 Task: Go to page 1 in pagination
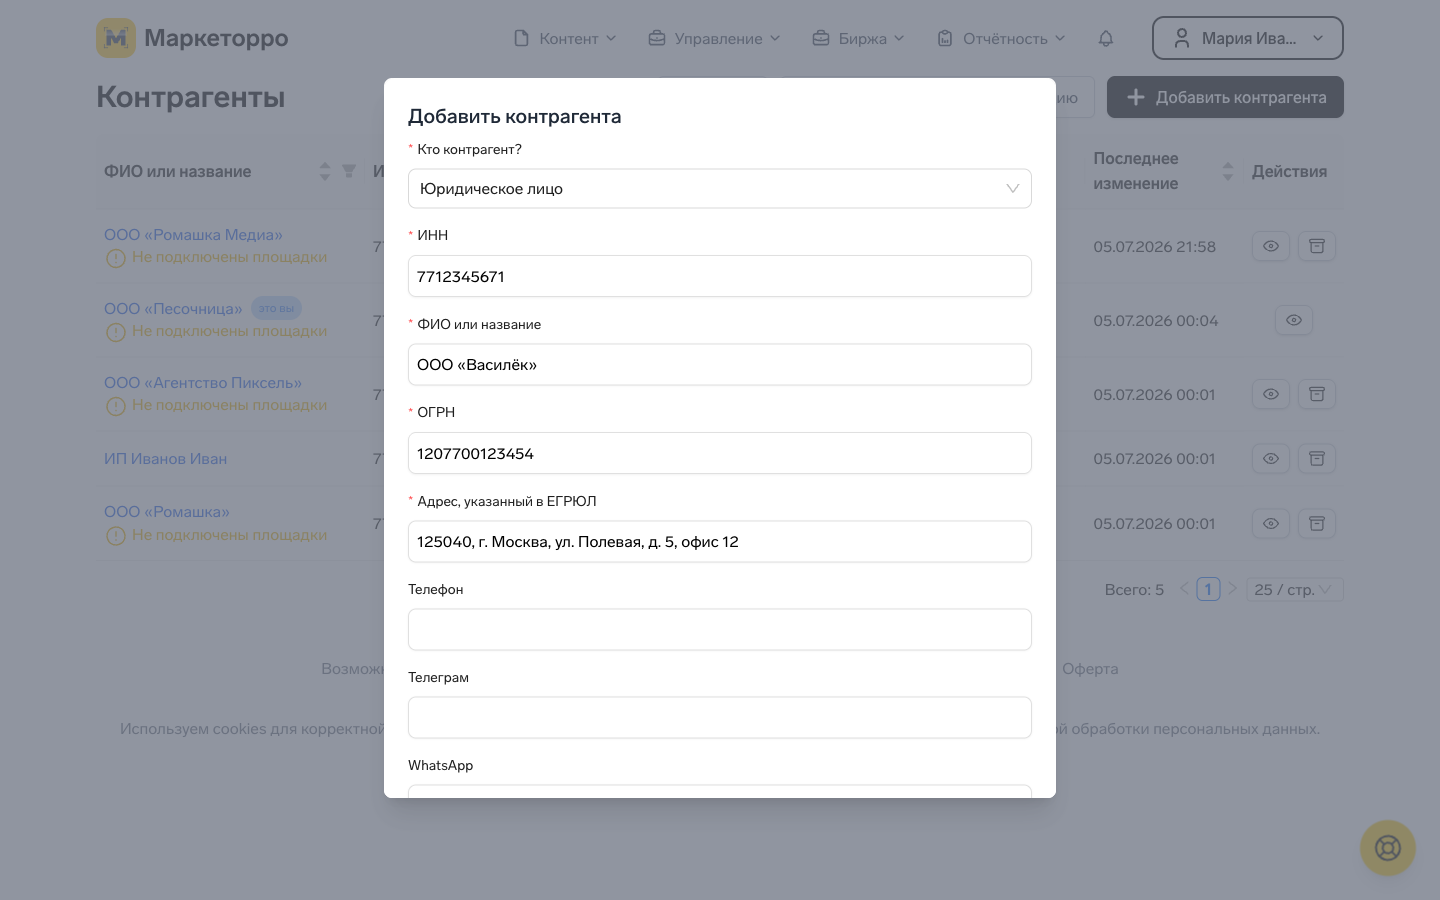(1208, 590)
